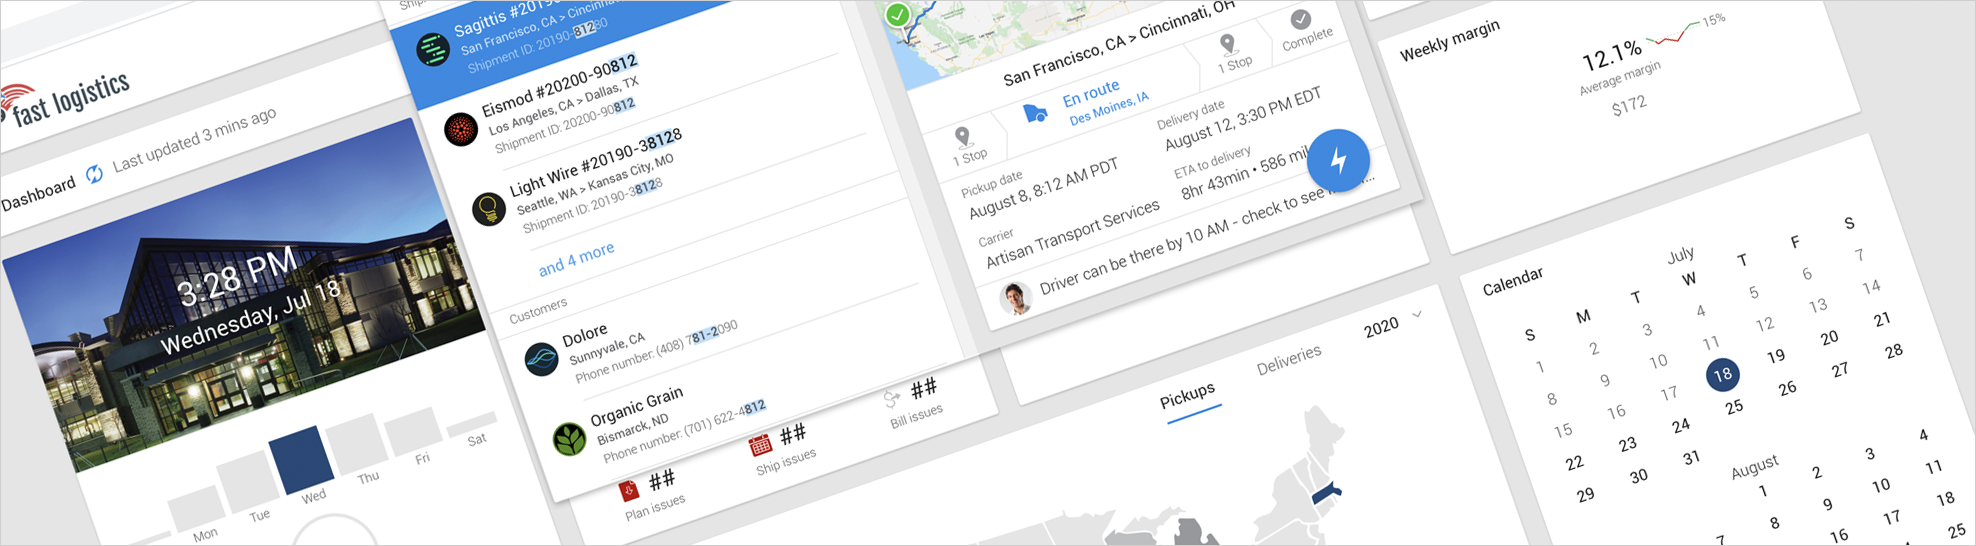Click the blue lightning bolt action button

click(1338, 160)
